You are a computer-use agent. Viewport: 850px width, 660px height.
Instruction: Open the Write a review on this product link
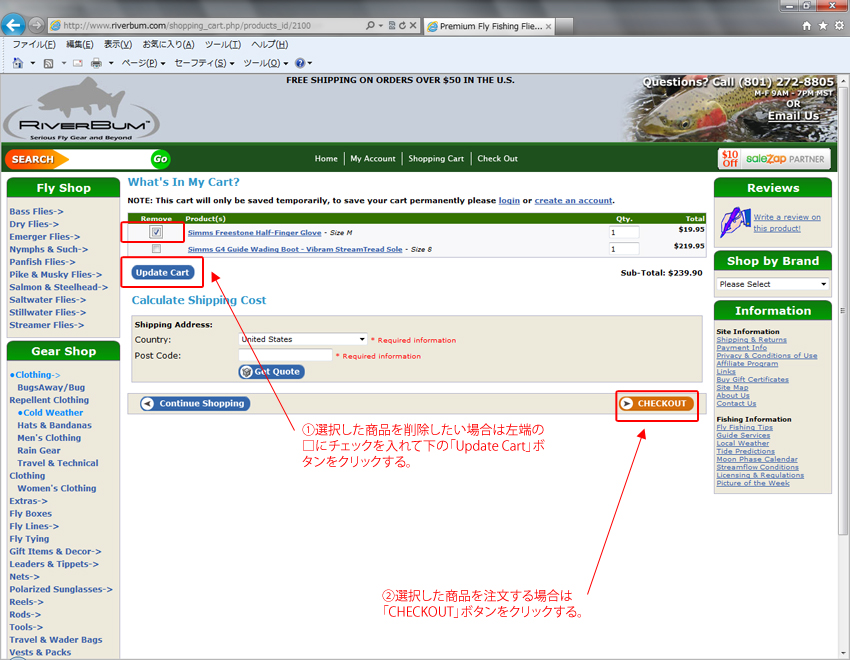(787, 223)
